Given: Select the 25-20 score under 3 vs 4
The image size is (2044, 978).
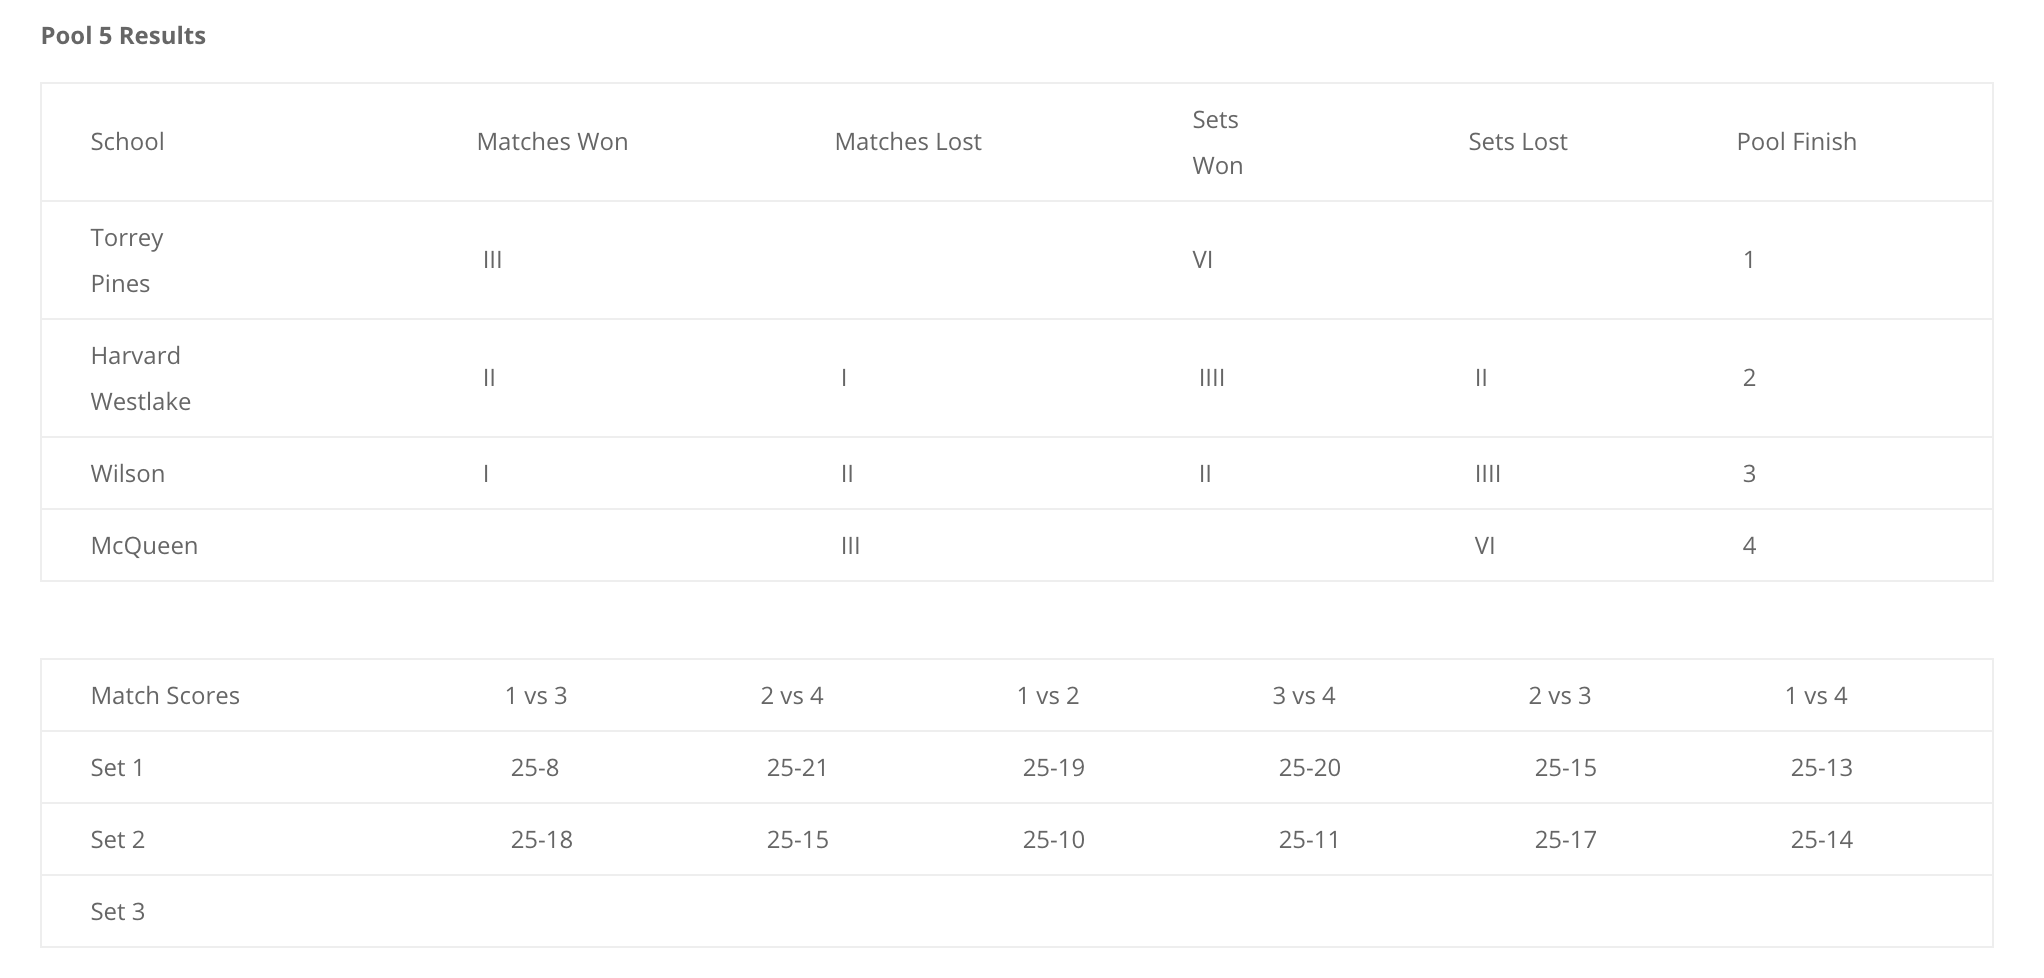Looking at the screenshot, I should [1310, 768].
